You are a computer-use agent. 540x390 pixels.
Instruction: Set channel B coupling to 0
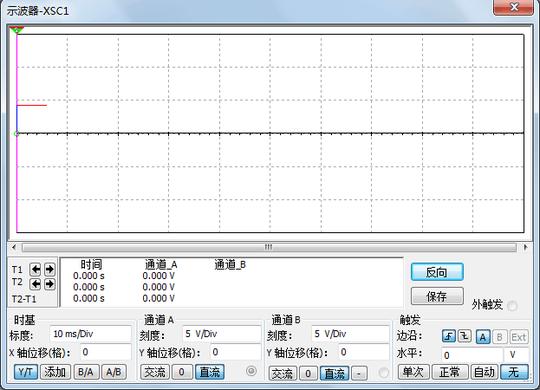pyautogui.click(x=308, y=373)
